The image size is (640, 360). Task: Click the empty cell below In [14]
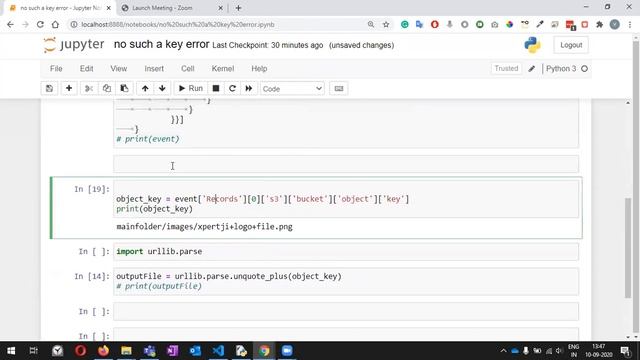click(346, 311)
